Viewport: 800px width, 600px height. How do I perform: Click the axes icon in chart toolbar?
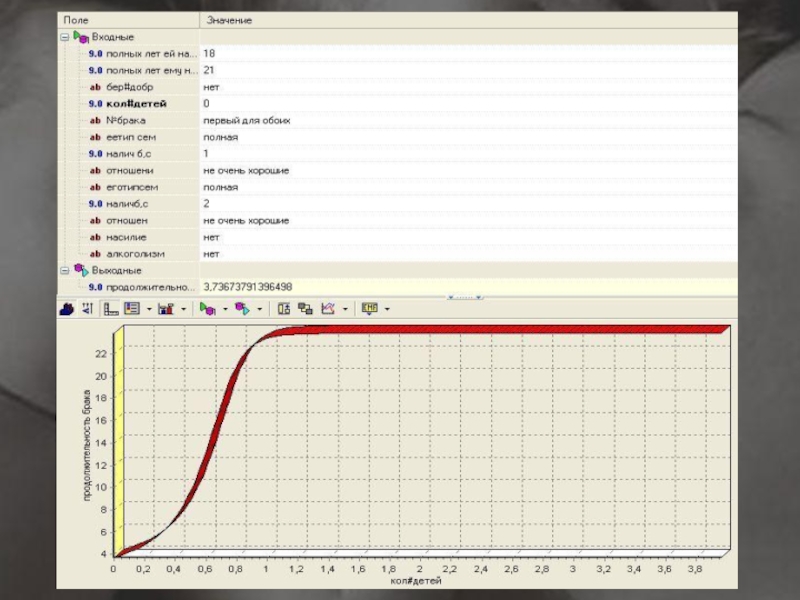(x=111, y=309)
